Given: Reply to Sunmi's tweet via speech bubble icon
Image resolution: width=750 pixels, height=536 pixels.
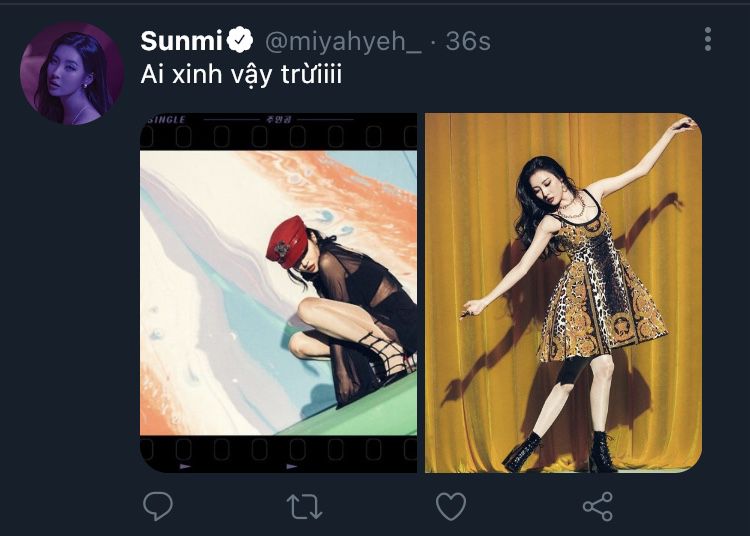Looking at the screenshot, I should pyautogui.click(x=158, y=506).
